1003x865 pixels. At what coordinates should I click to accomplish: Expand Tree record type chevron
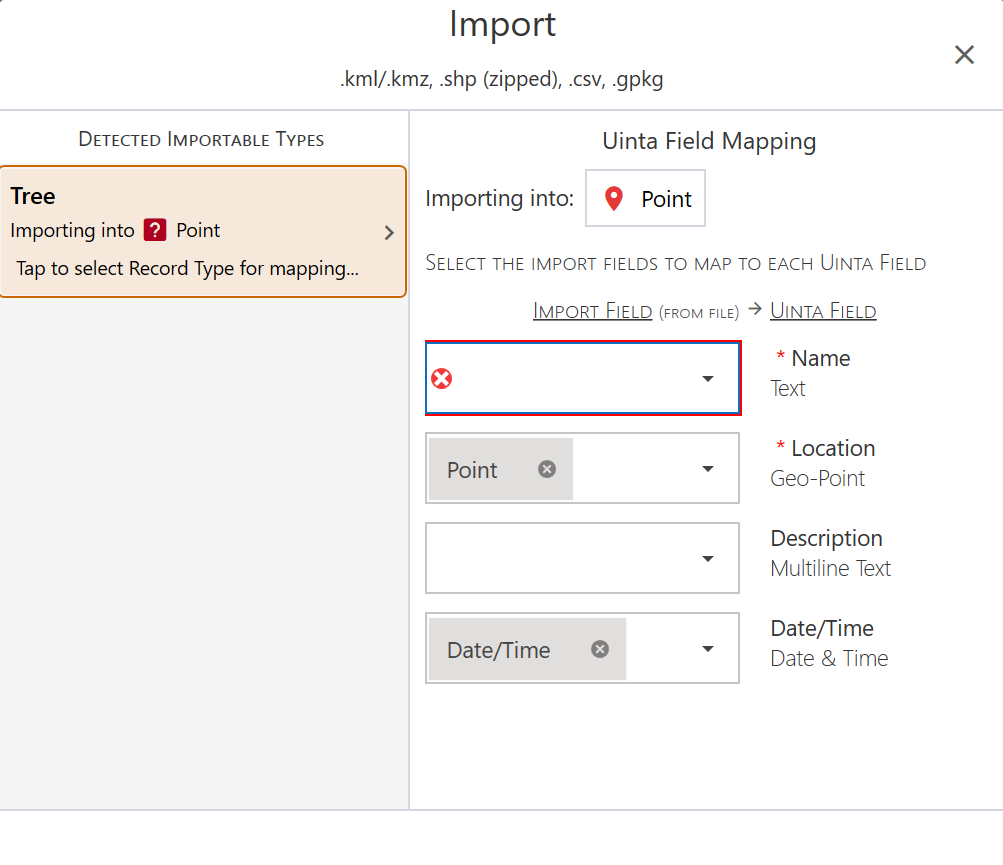[389, 233]
